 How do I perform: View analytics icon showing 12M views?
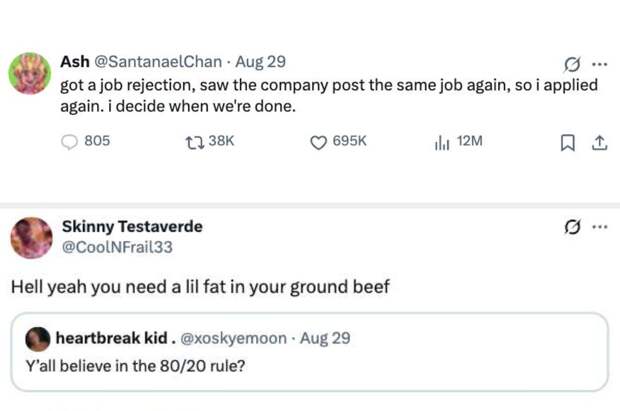click(x=441, y=142)
